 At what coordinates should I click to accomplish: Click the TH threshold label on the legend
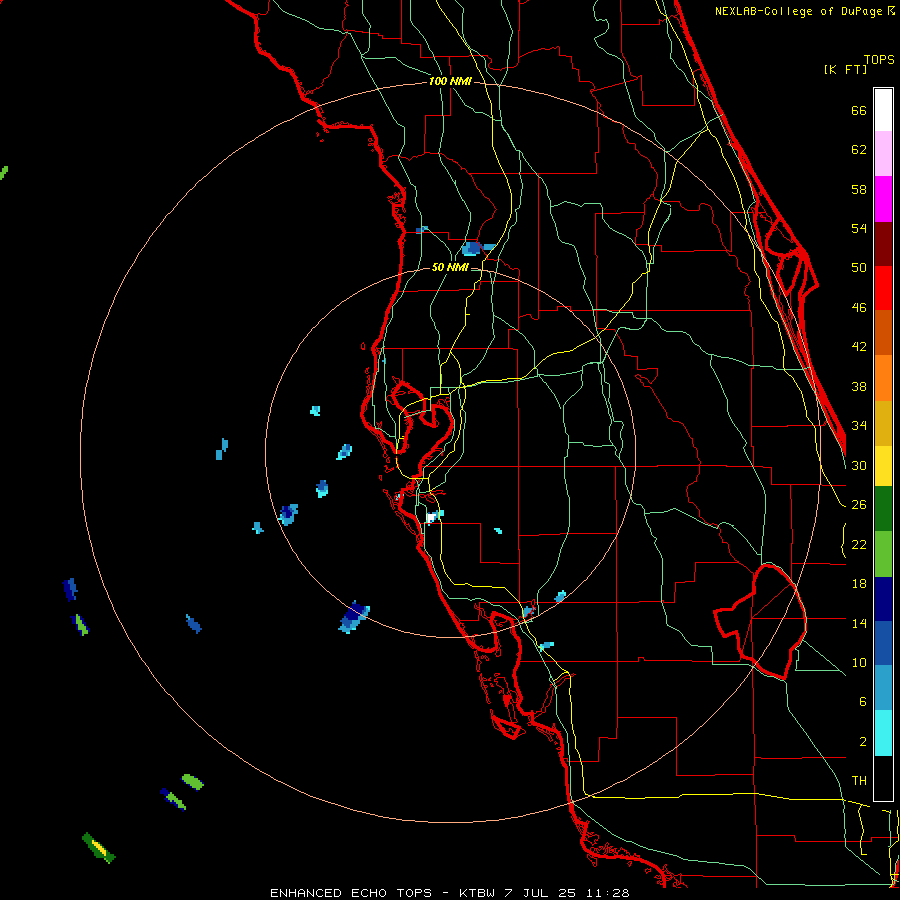(x=859, y=781)
